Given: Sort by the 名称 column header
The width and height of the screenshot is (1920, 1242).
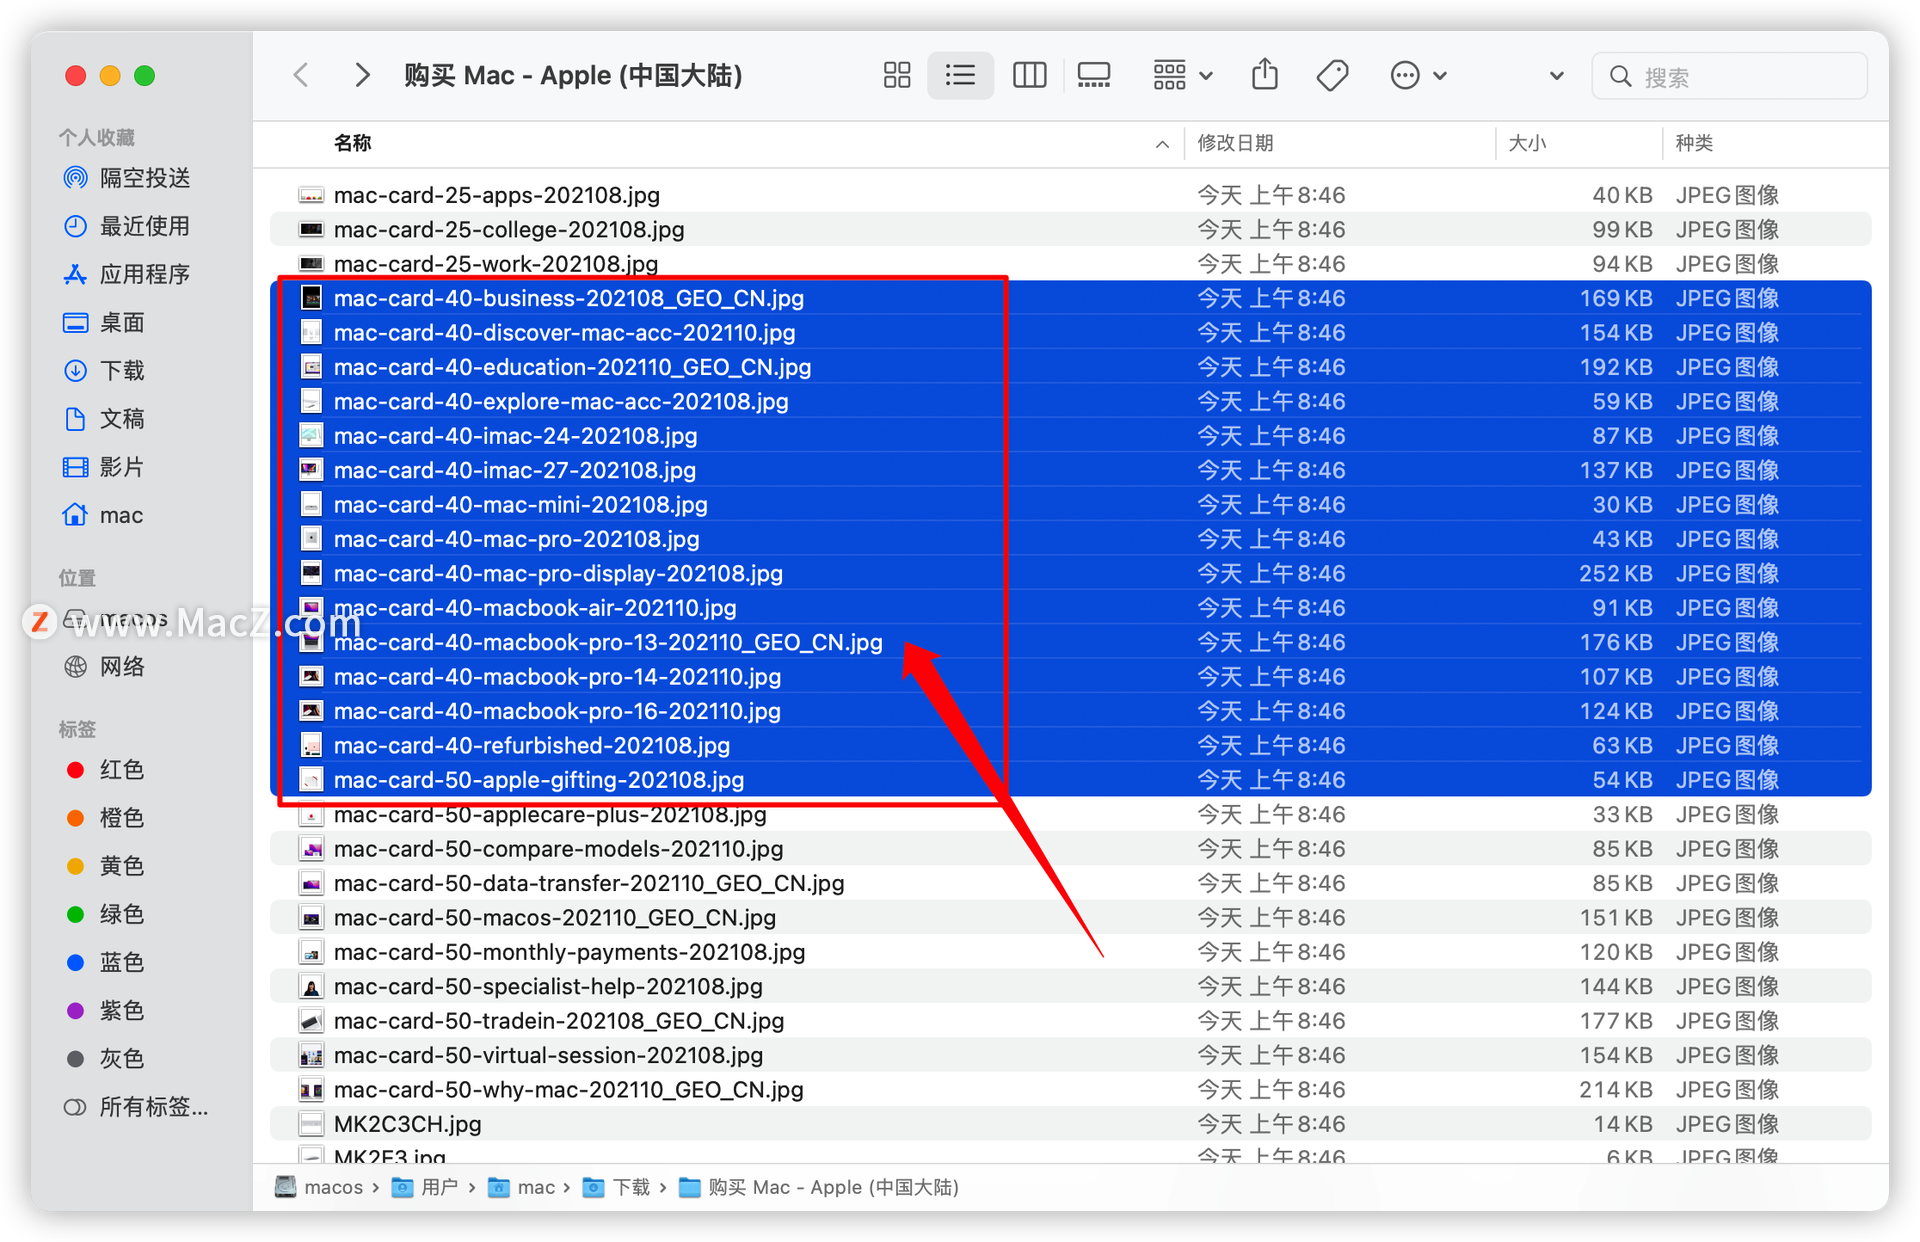Looking at the screenshot, I should 352,143.
